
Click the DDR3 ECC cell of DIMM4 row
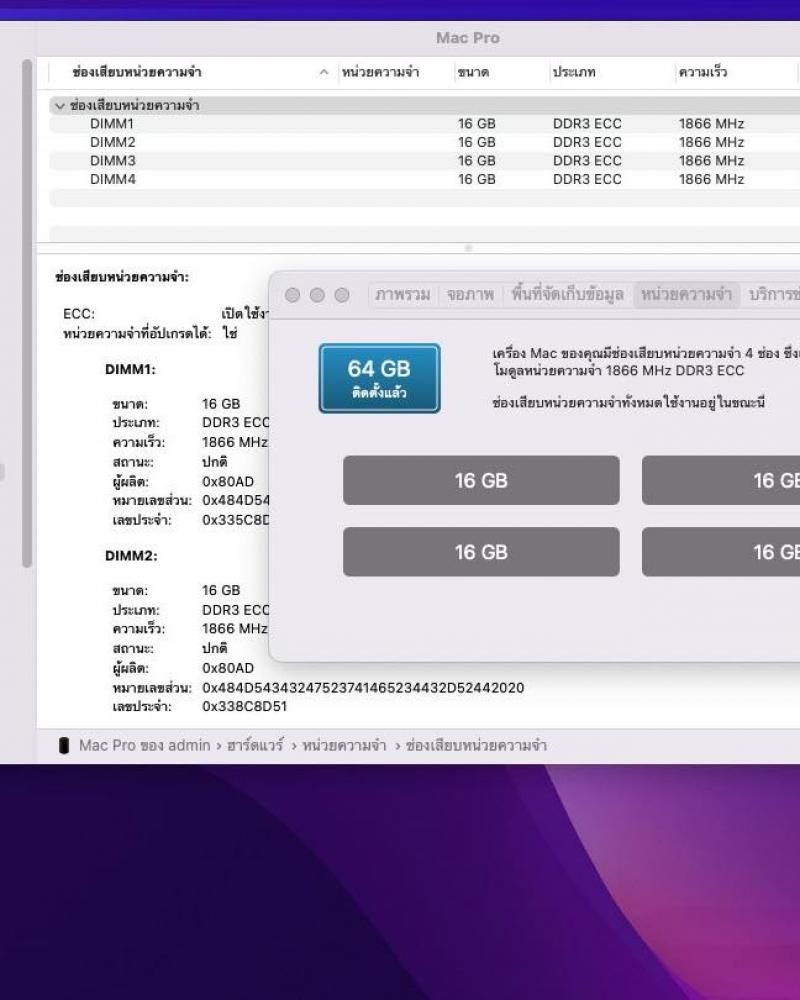coord(587,179)
